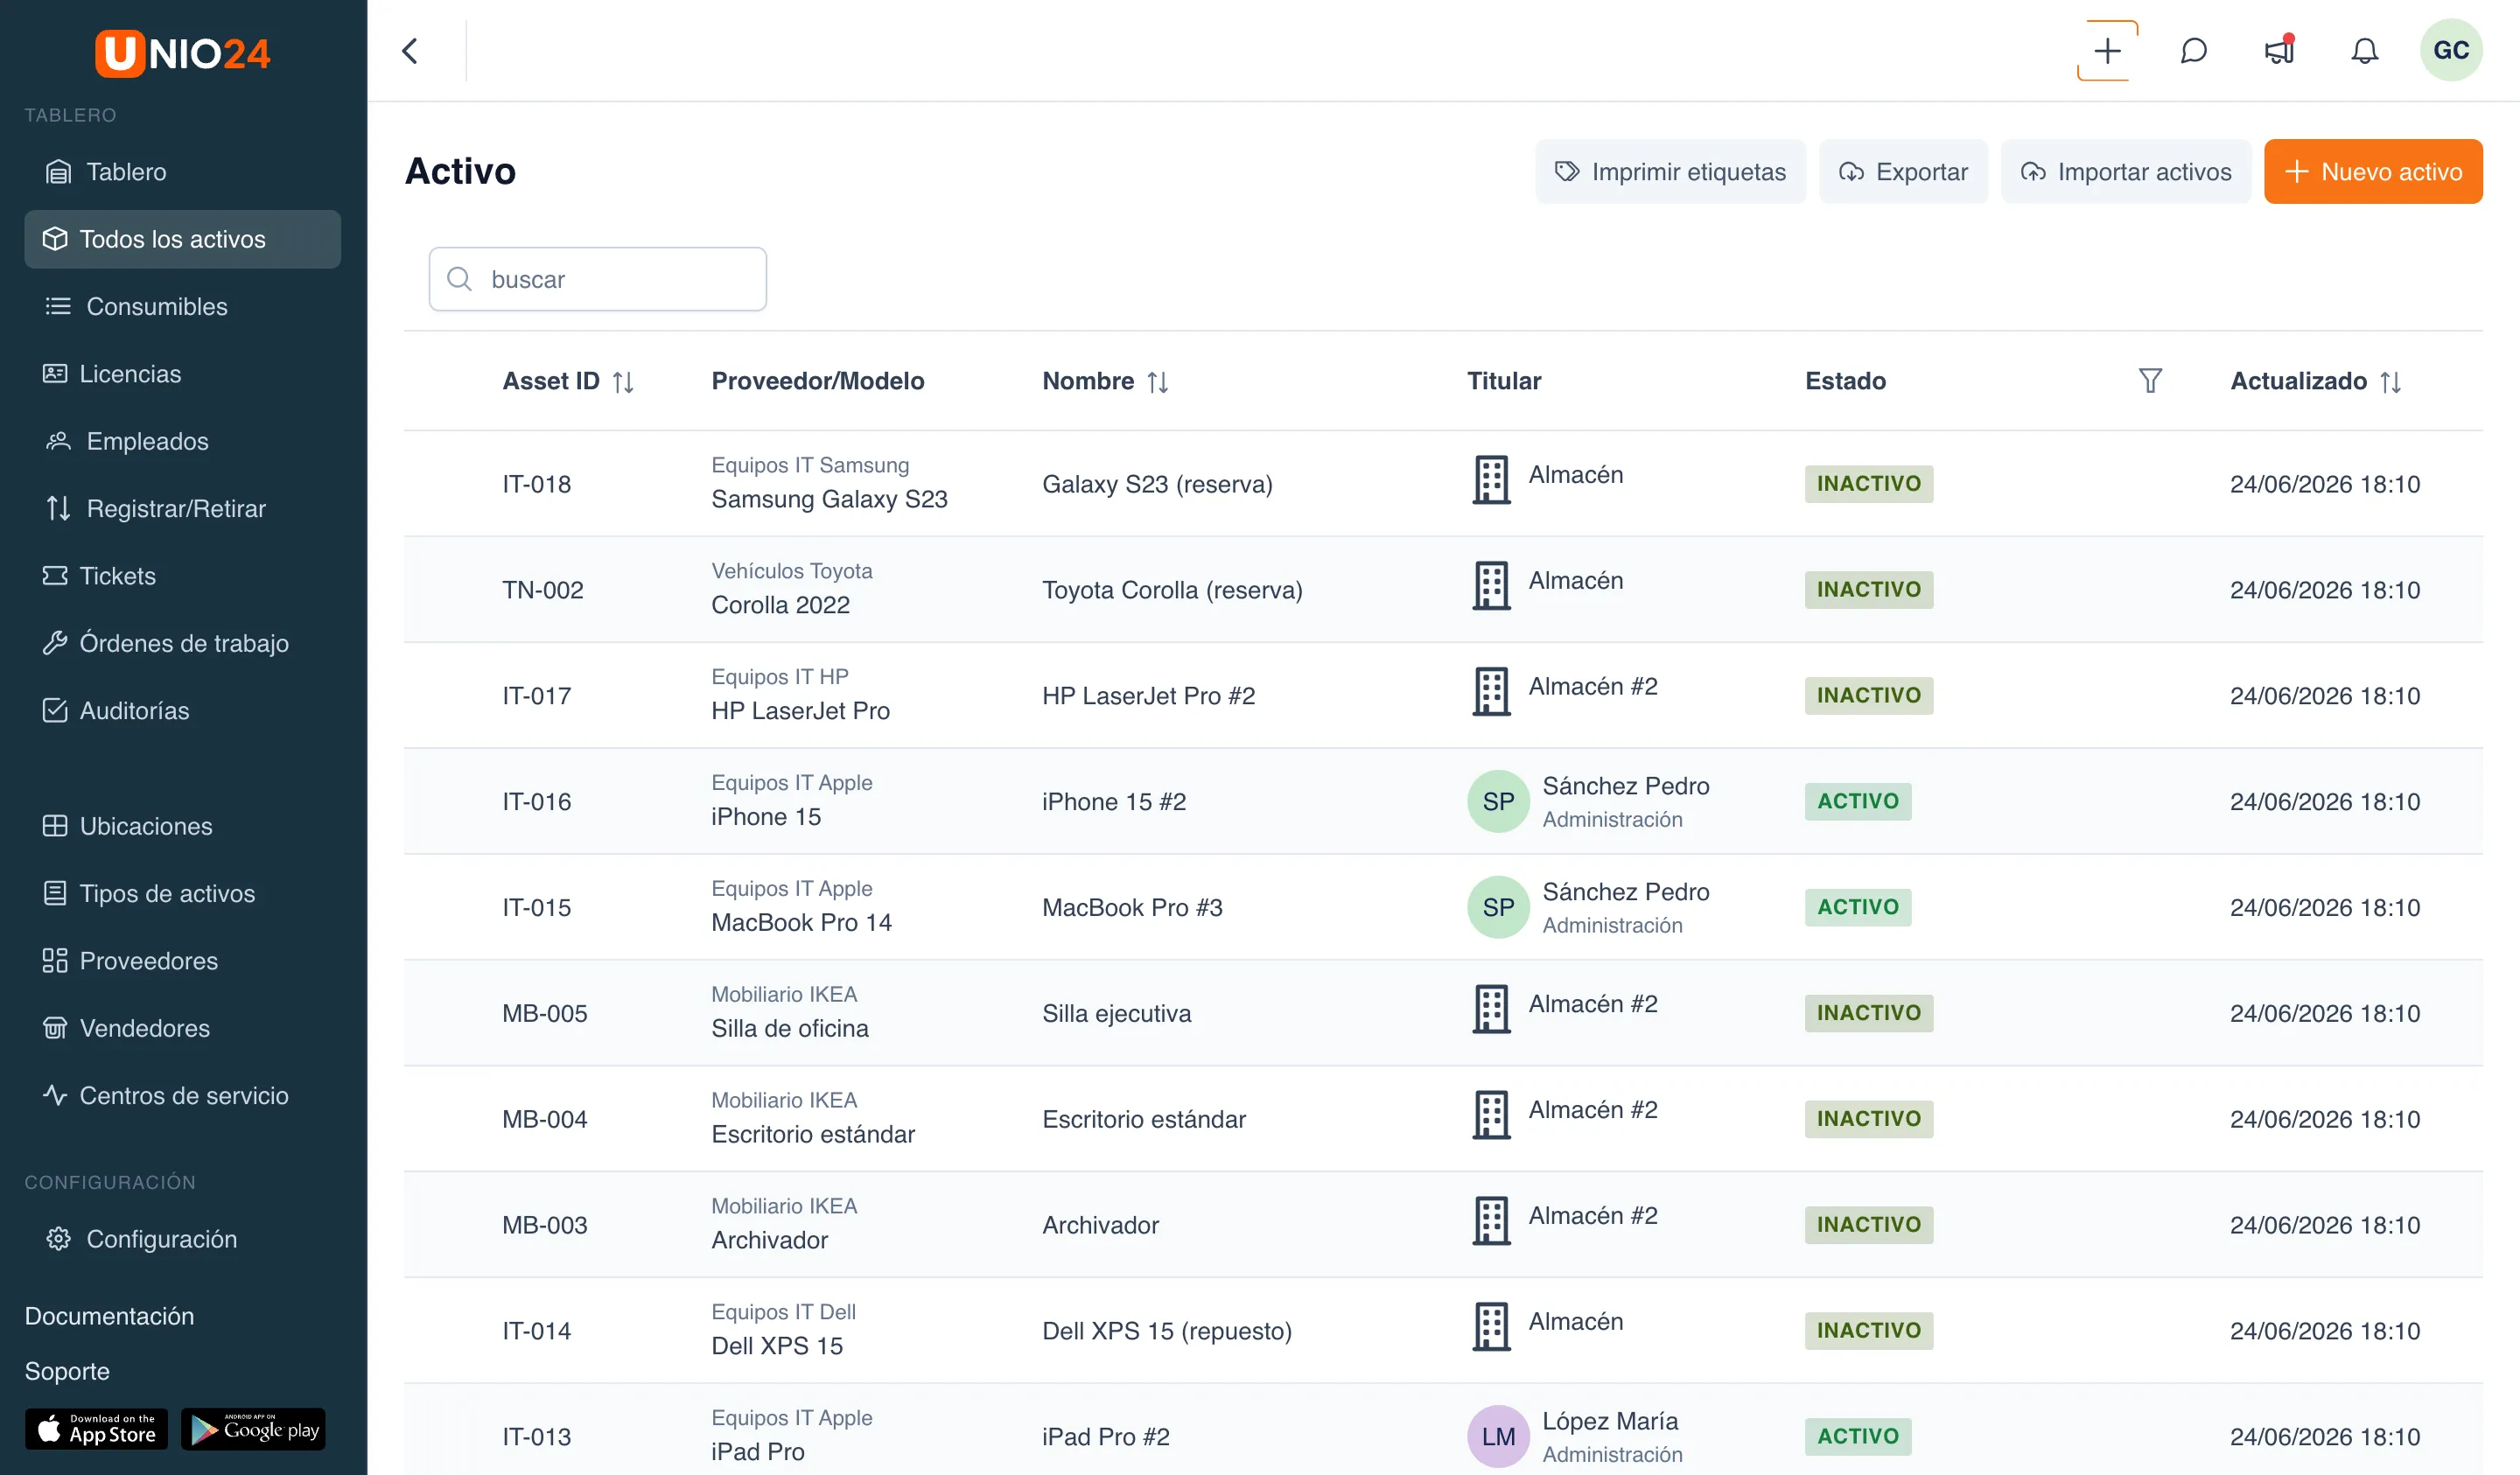The width and height of the screenshot is (2520, 1475).
Task: Sort the table by Asset ID
Action: coord(623,382)
